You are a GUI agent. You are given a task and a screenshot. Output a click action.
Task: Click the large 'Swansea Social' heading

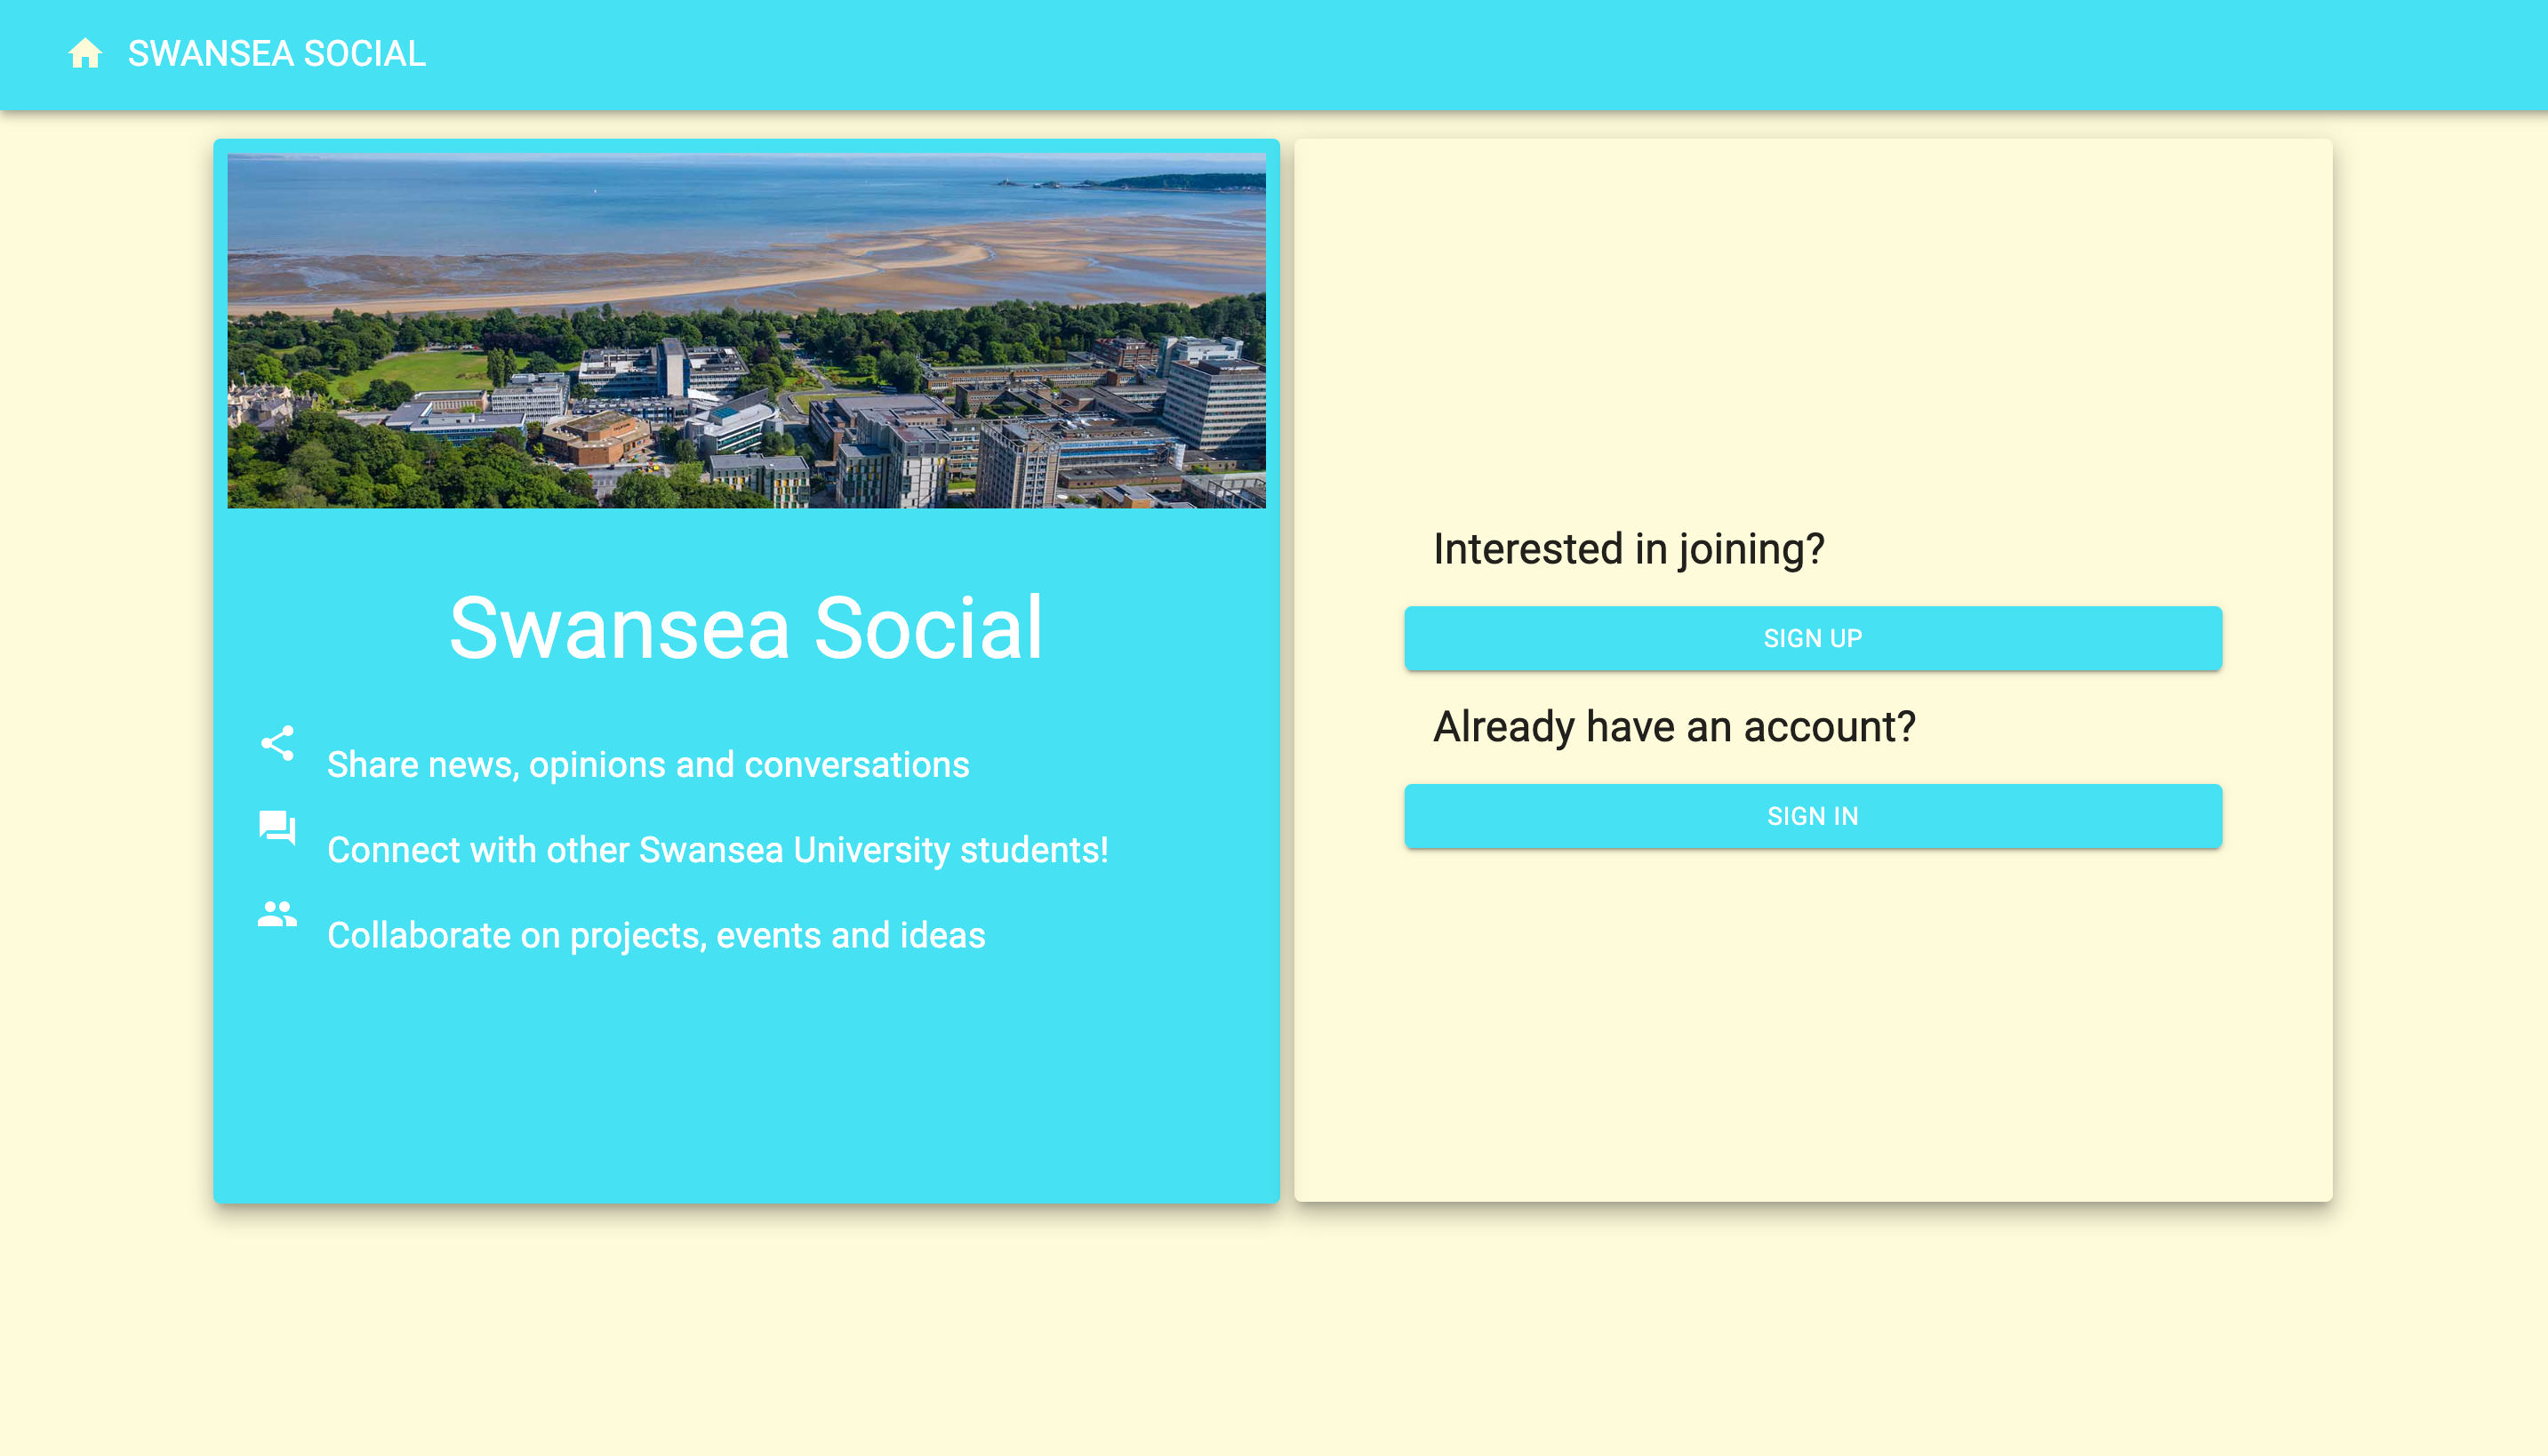(x=746, y=628)
